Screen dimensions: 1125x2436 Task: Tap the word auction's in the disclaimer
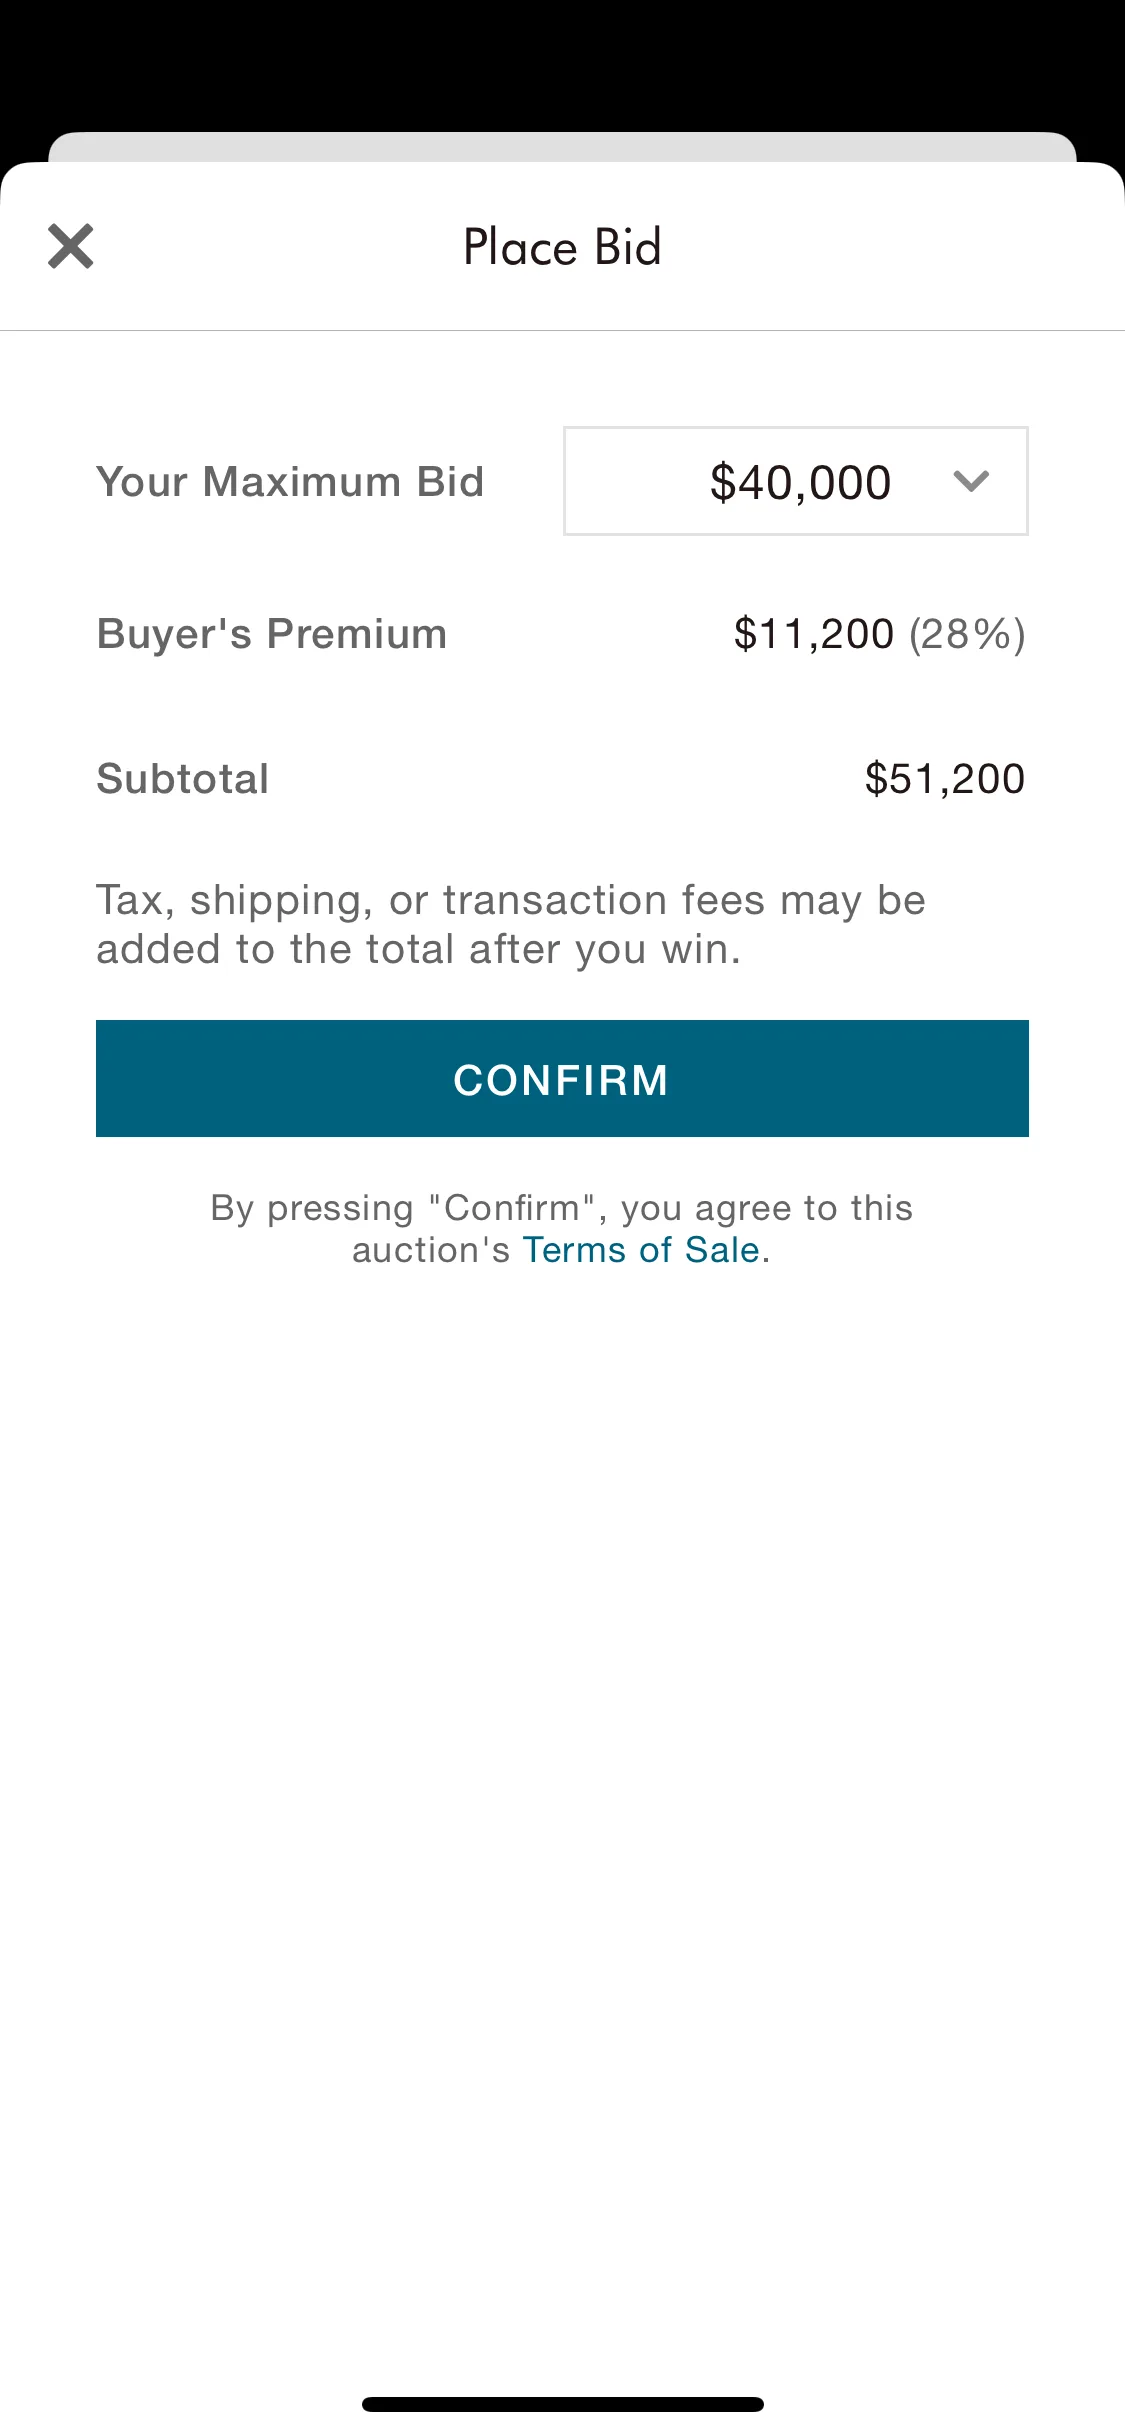pos(431,1250)
